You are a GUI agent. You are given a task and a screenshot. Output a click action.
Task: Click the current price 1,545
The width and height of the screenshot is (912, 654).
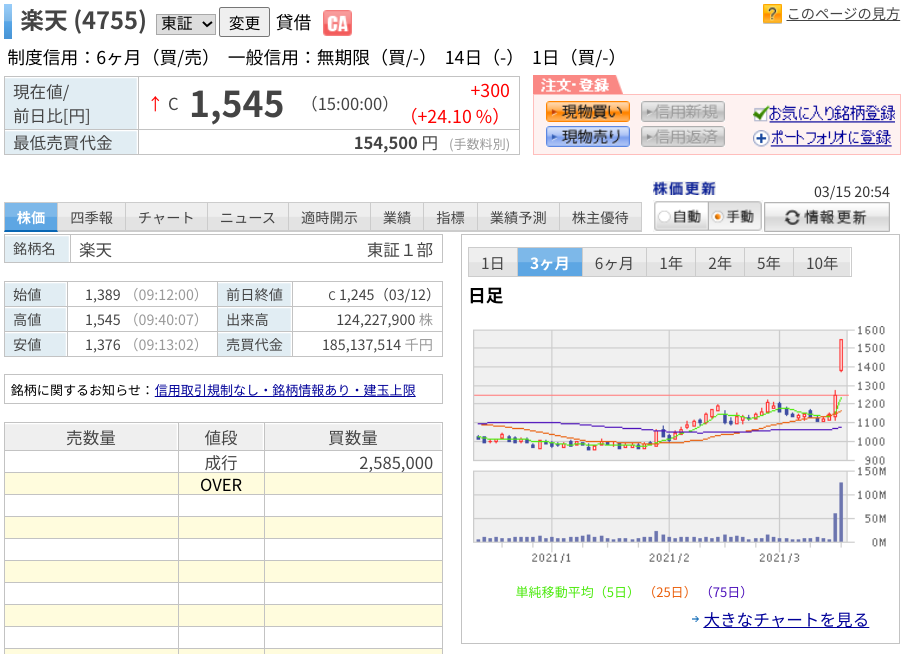[x=237, y=105]
